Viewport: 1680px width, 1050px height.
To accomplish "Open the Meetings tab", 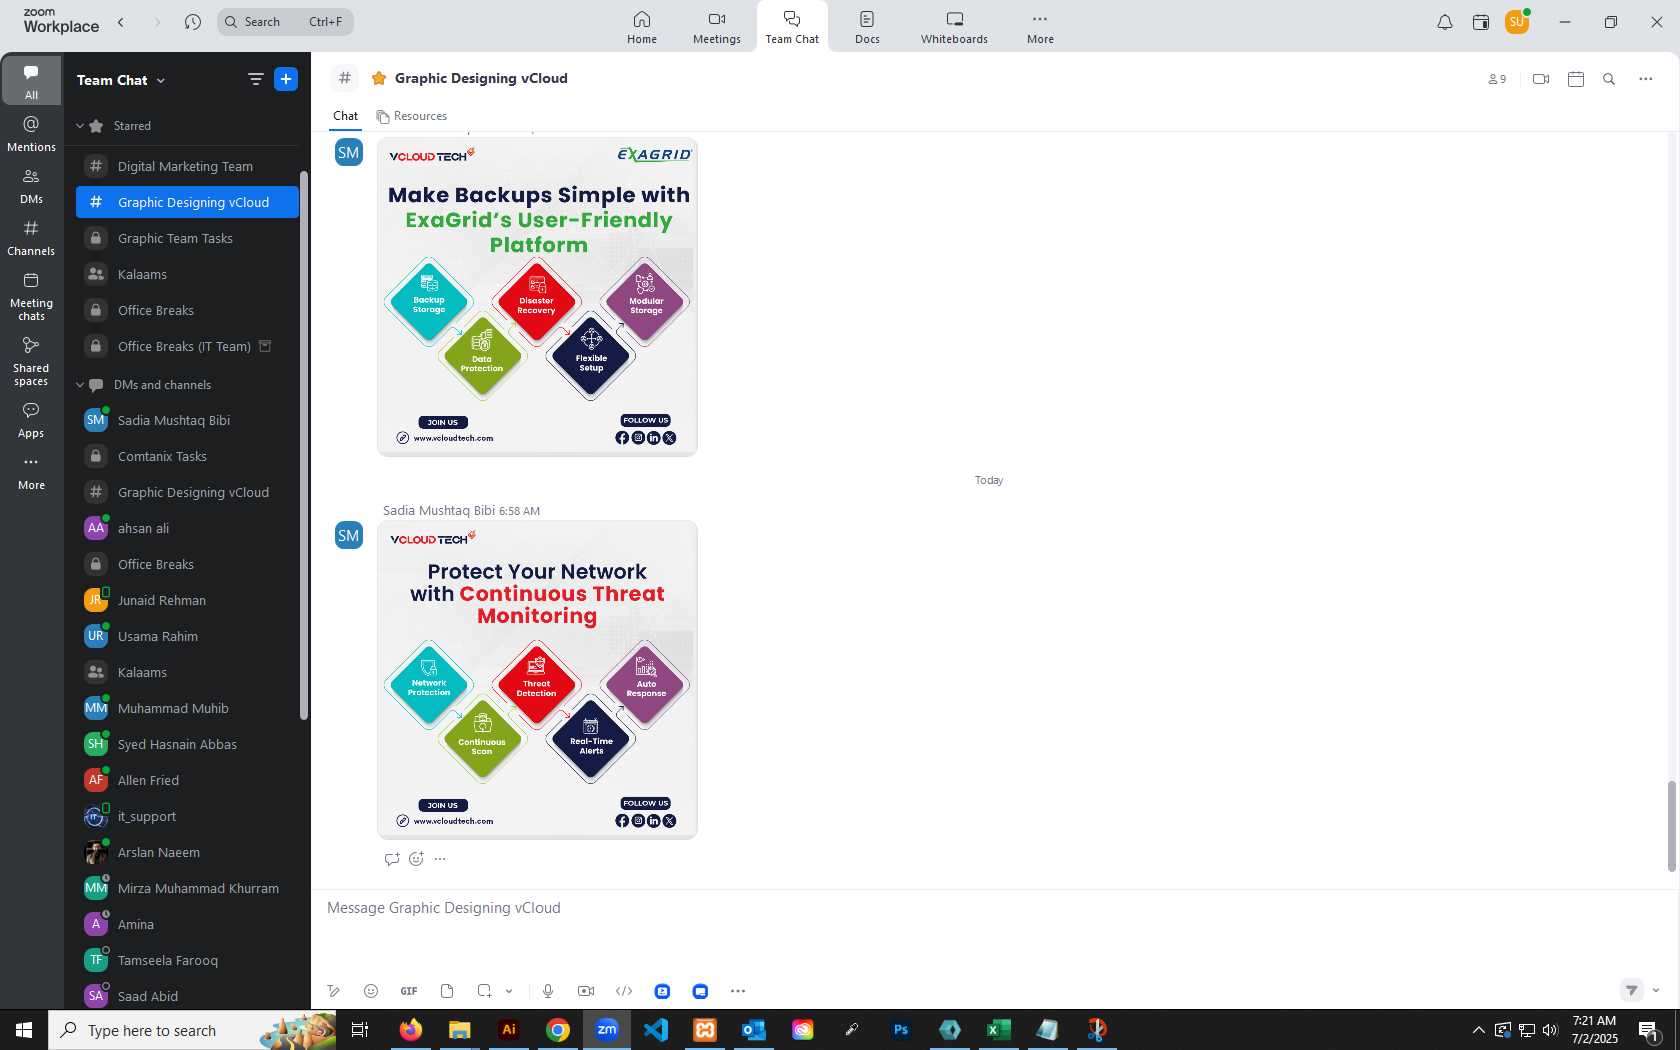I will tap(717, 27).
